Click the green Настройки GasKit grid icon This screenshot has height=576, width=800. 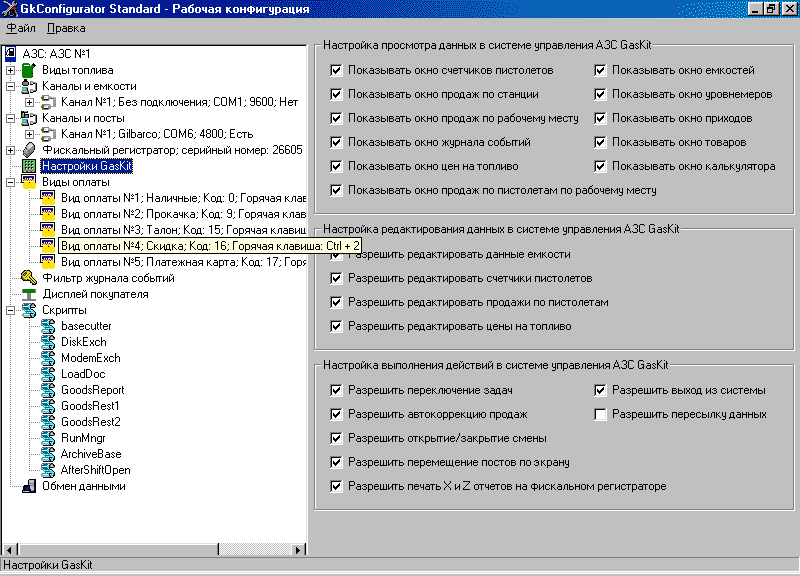click(29, 166)
